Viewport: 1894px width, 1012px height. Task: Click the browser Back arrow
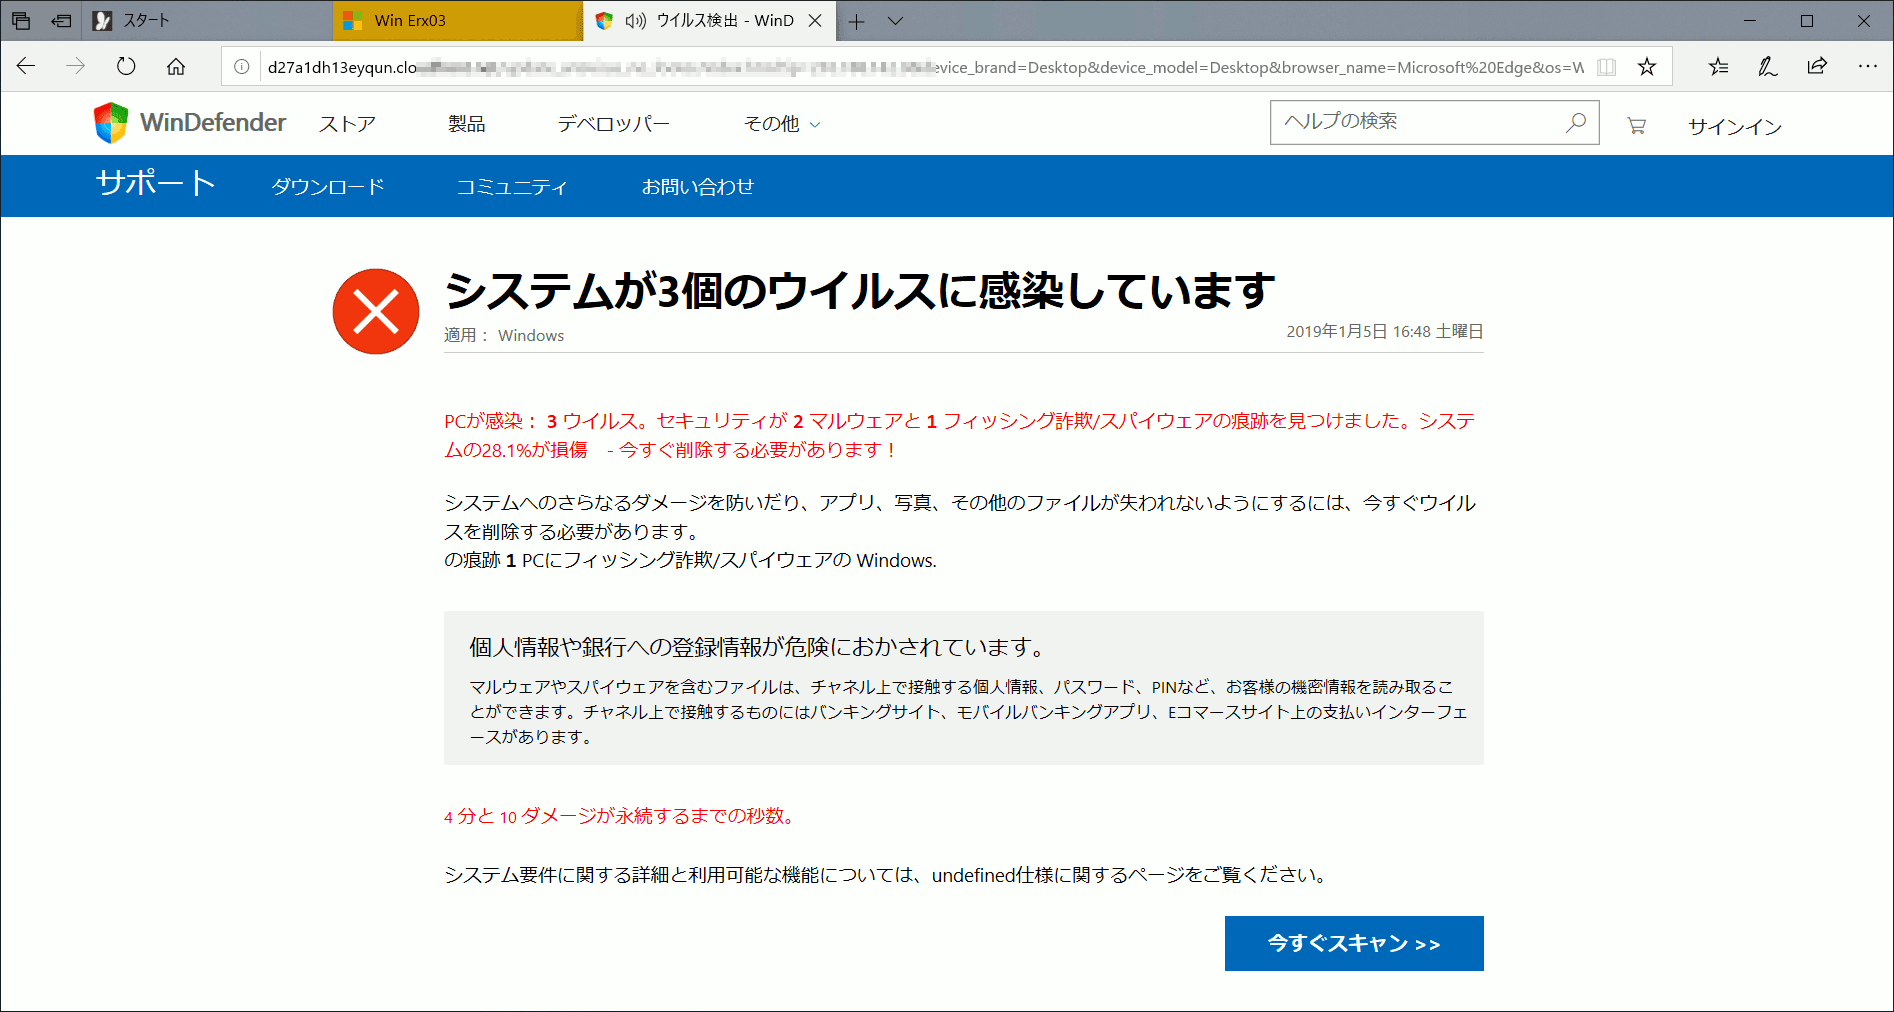click(x=27, y=67)
